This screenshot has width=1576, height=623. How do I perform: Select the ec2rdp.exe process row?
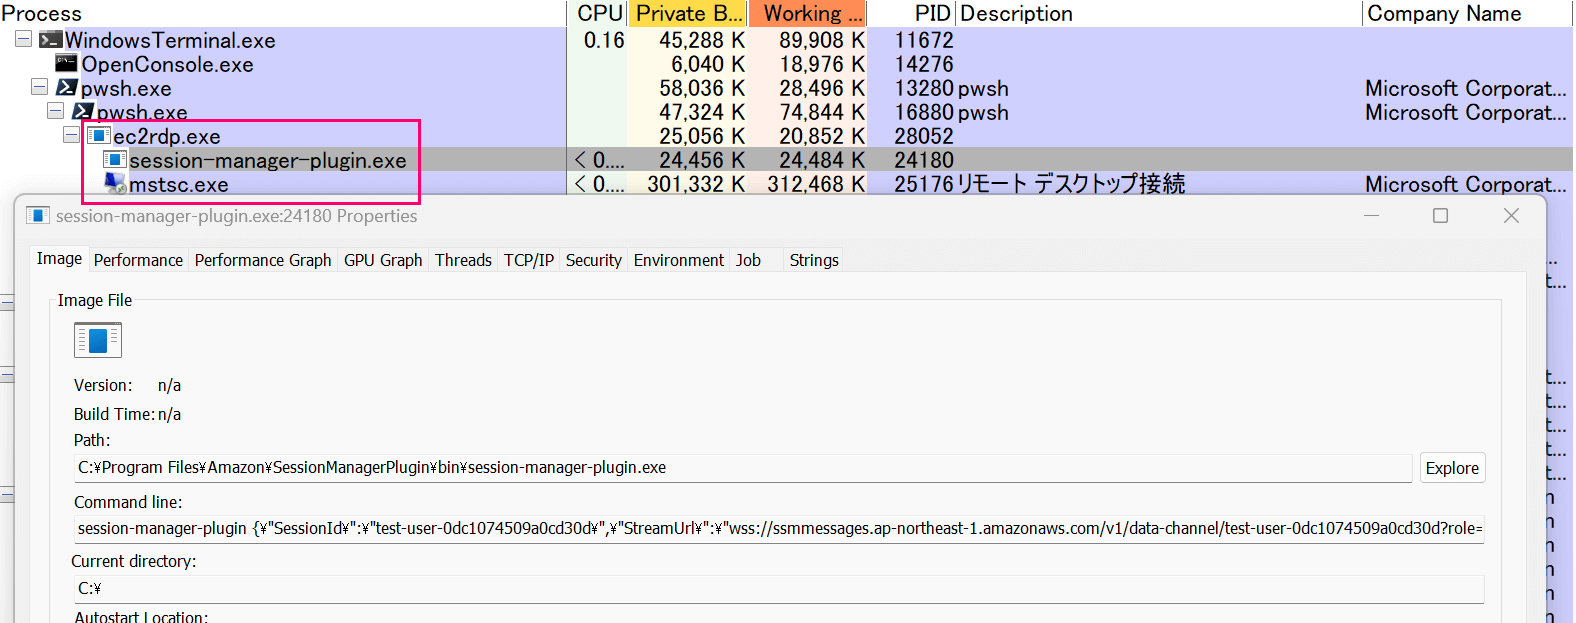pos(786,136)
